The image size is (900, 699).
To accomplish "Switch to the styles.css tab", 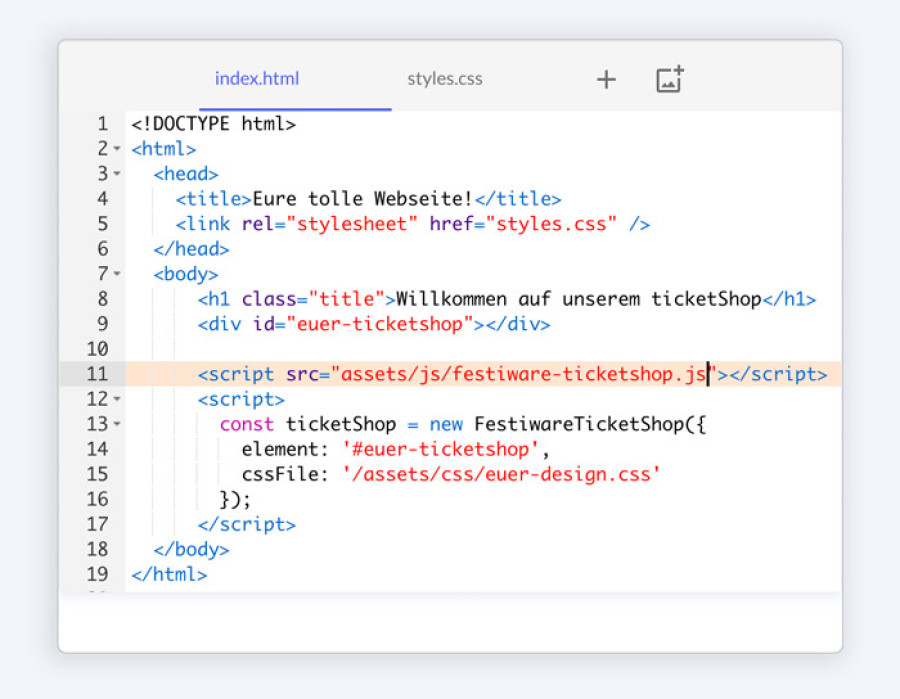I will (444, 79).
